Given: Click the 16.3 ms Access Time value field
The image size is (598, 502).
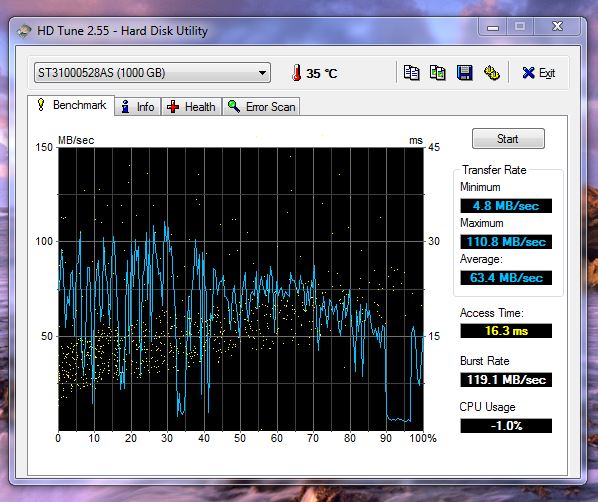Looking at the screenshot, I should pos(506,330).
